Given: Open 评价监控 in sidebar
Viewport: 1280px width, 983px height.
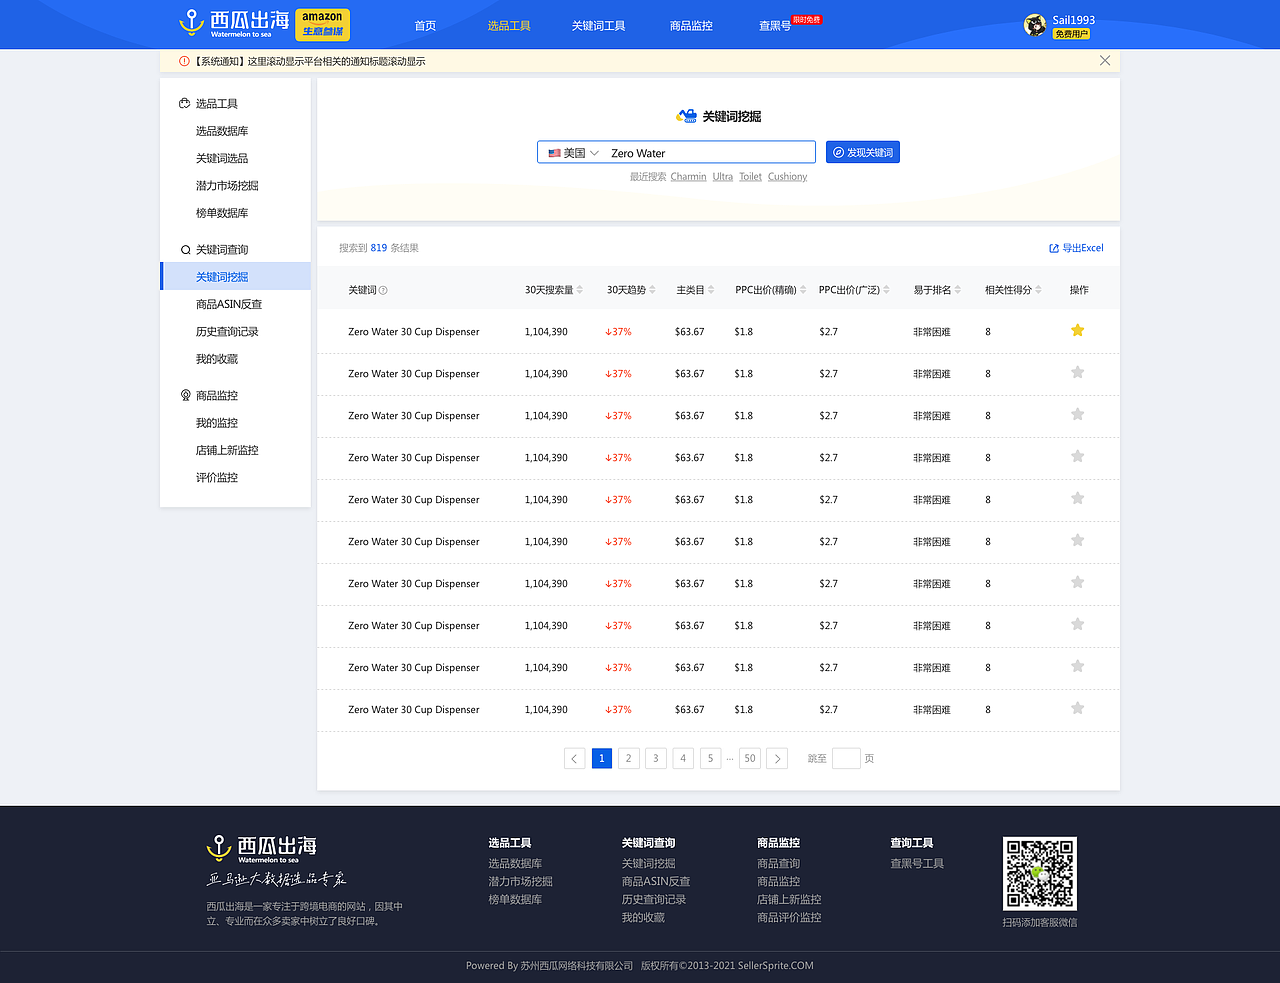Looking at the screenshot, I should pyautogui.click(x=217, y=478).
